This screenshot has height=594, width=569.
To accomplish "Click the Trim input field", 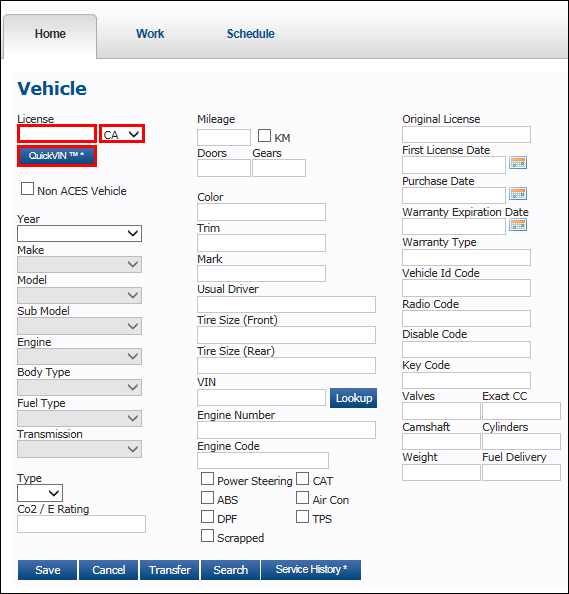I will click(261, 243).
